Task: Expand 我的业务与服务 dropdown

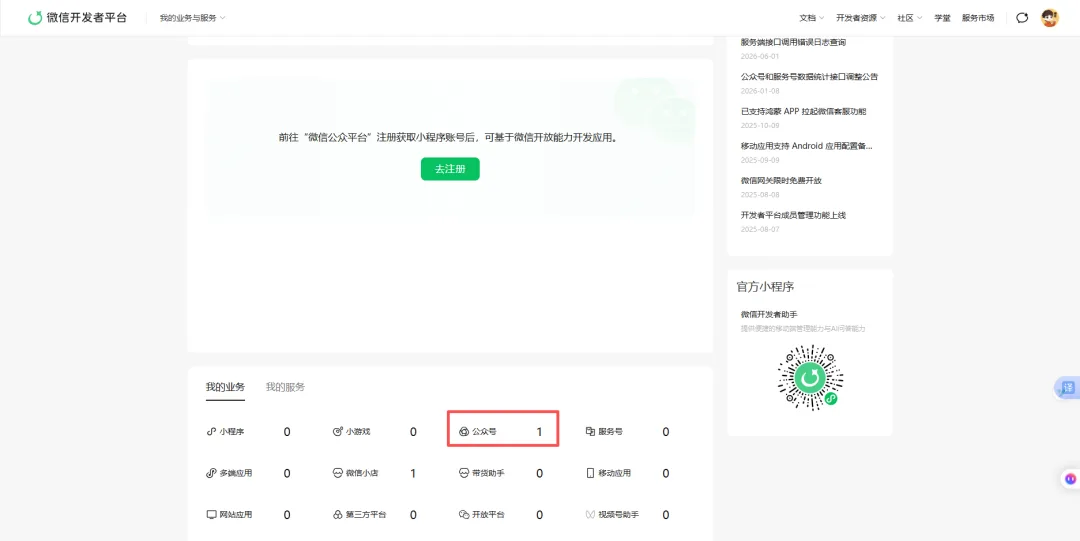Action: pos(192,18)
